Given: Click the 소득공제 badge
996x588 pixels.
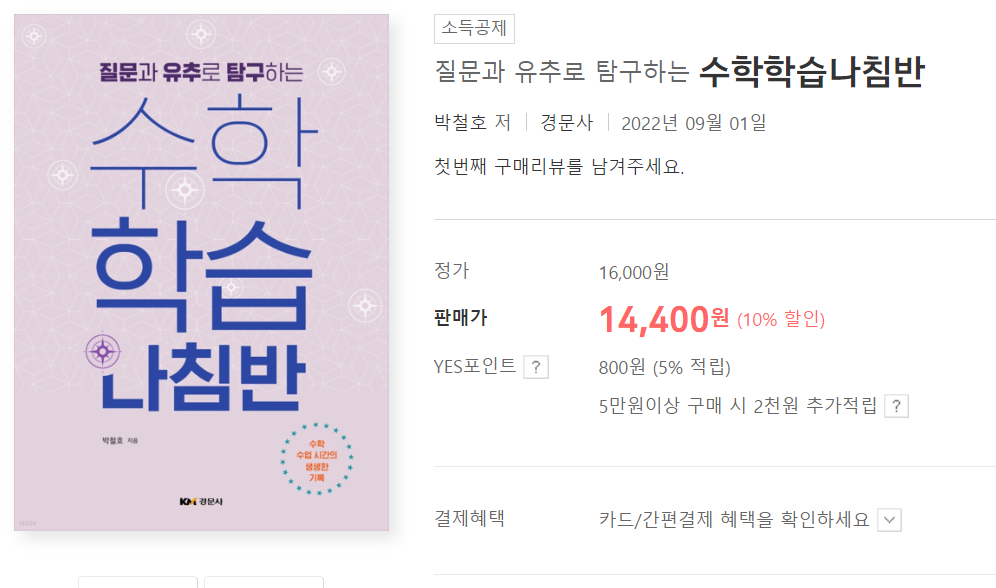Looking at the screenshot, I should [x=474, y=29].
